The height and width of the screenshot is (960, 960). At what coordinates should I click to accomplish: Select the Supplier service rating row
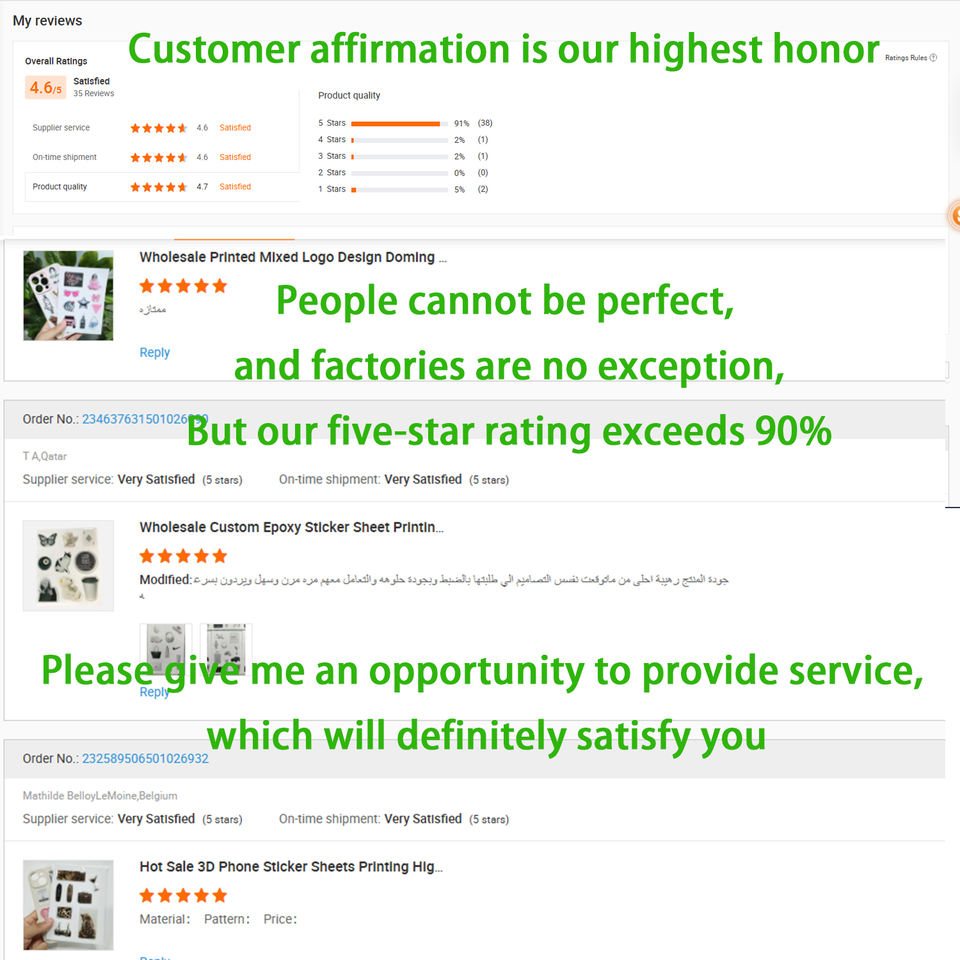pyautogui.click(x=160, y=128)
